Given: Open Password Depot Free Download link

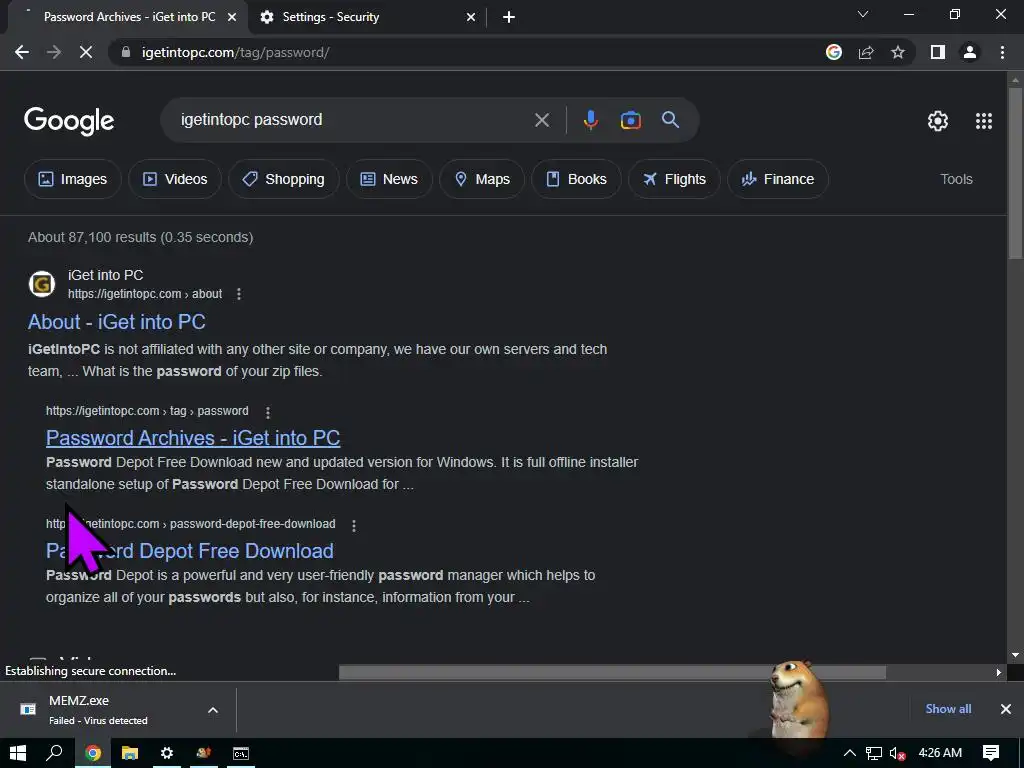Looking at the screenshot, I should (189, 551).
